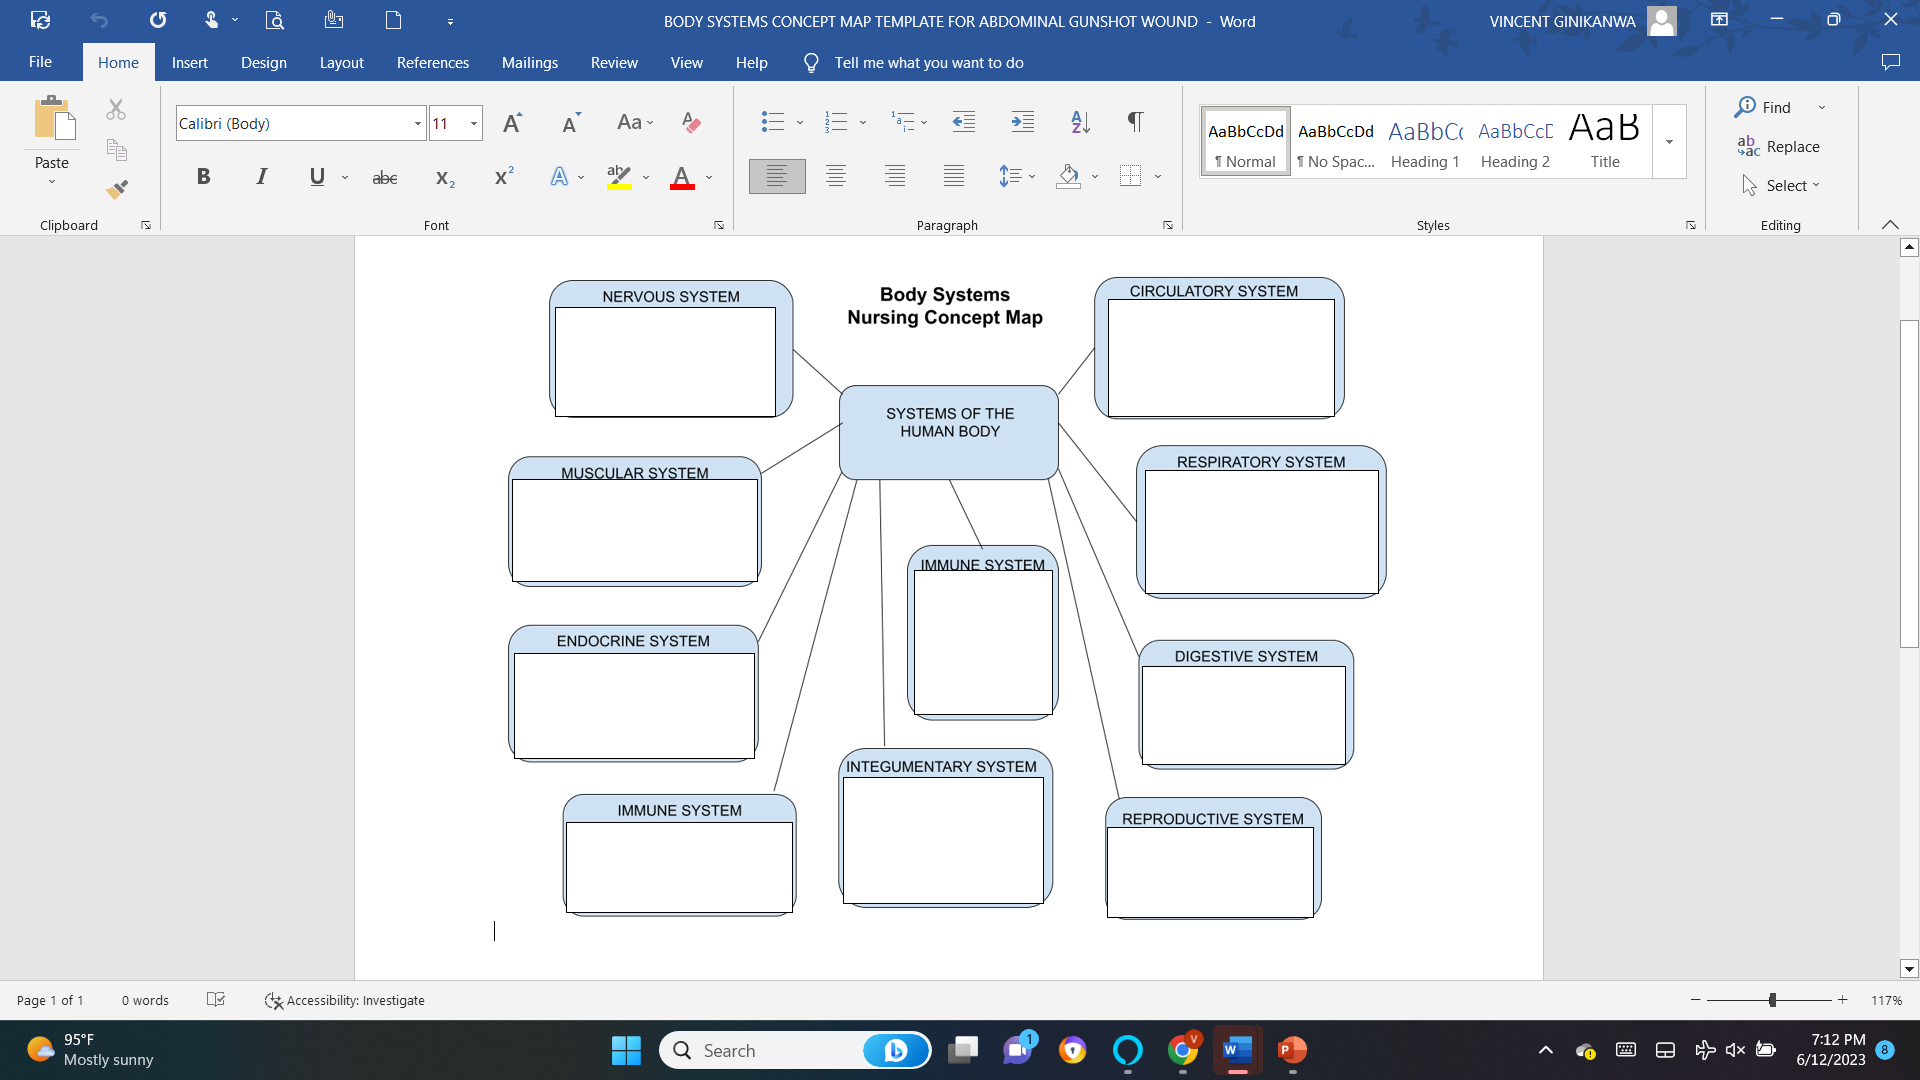
Task: Click the Clear All Formatting icon
Action: [x=691, y=122]
